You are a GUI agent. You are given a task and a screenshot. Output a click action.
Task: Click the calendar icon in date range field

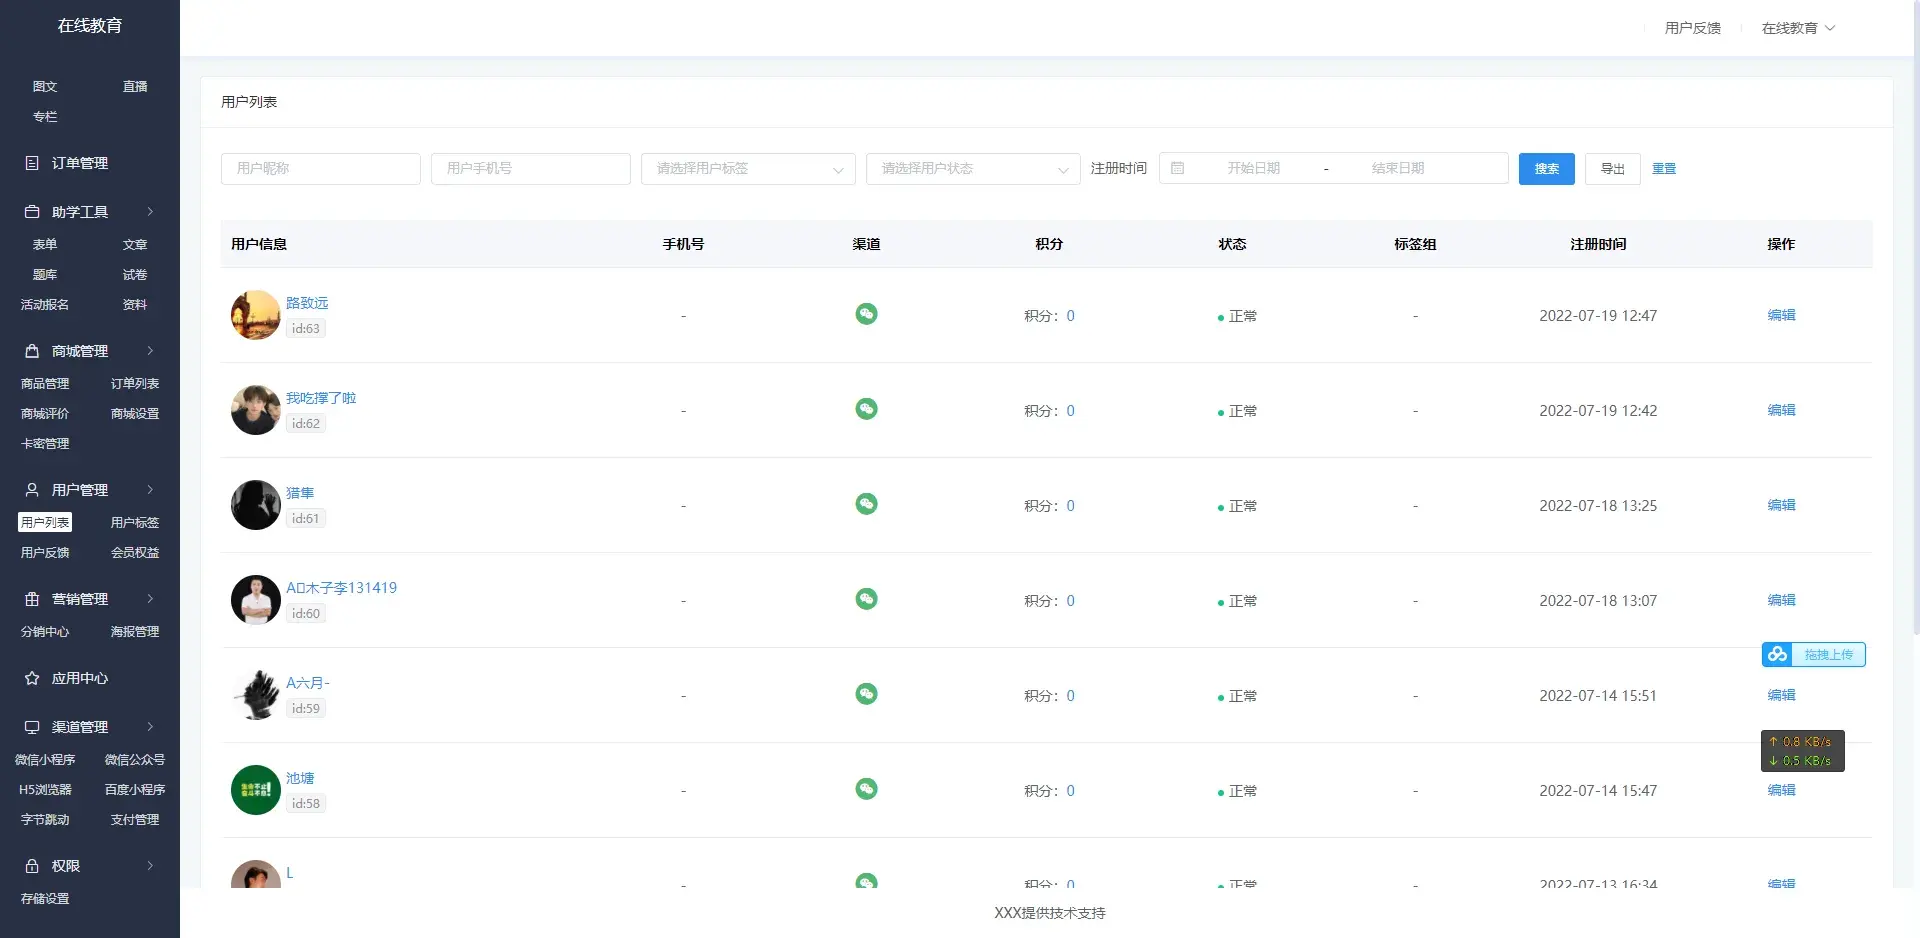pos(1177,168)
